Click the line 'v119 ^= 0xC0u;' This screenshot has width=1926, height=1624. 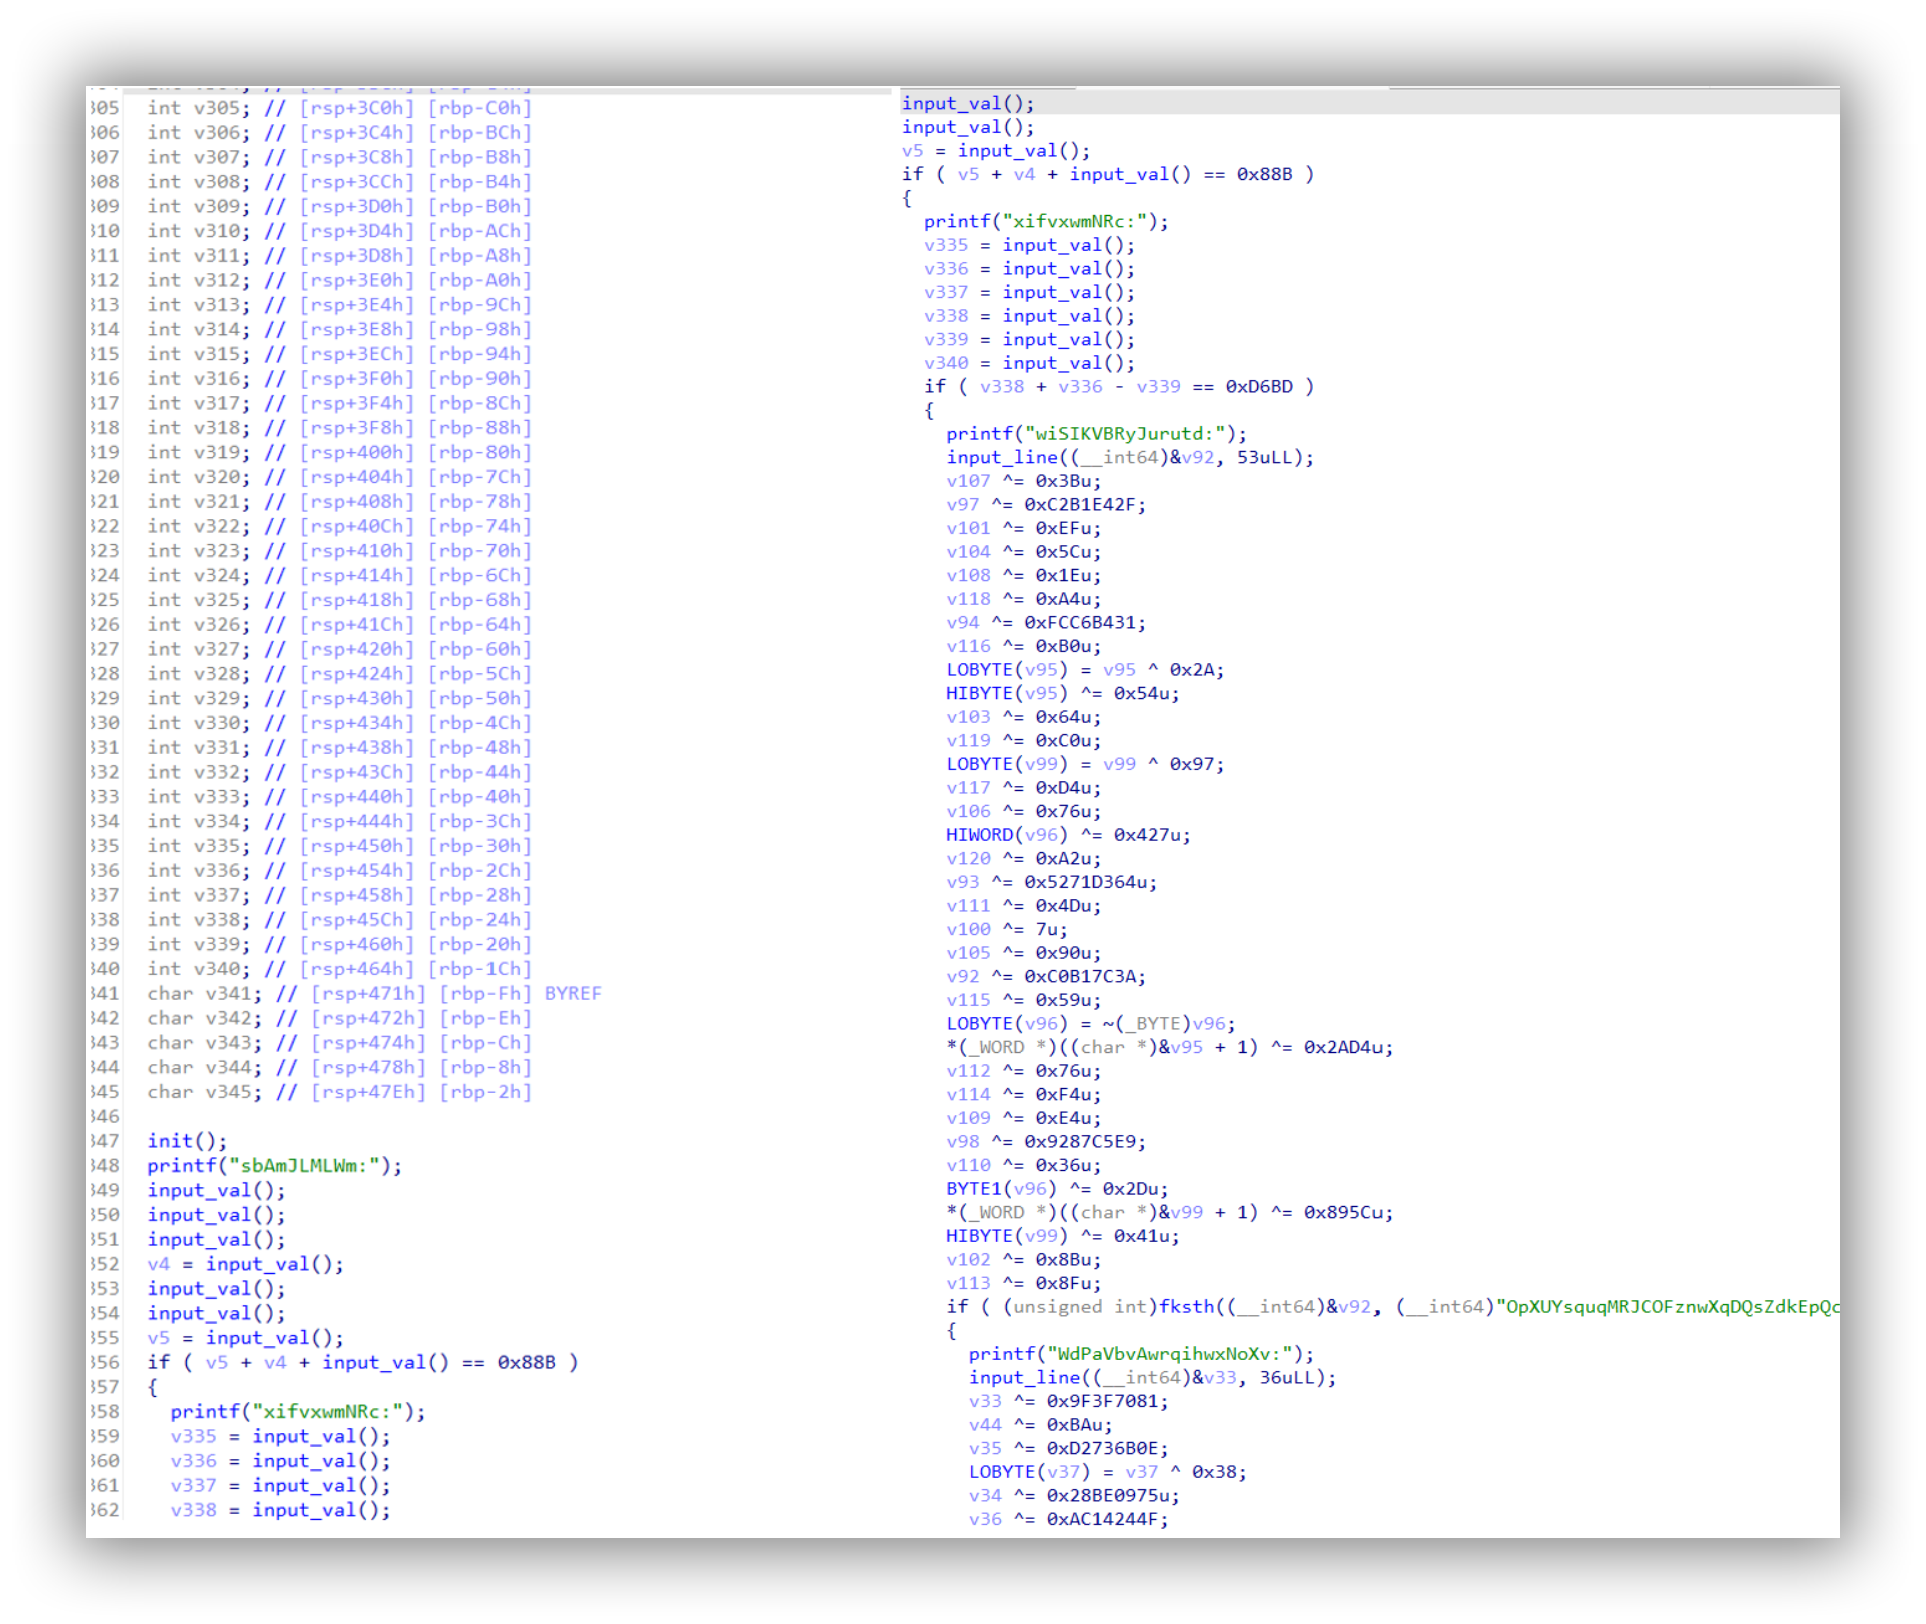point(1024,741)
